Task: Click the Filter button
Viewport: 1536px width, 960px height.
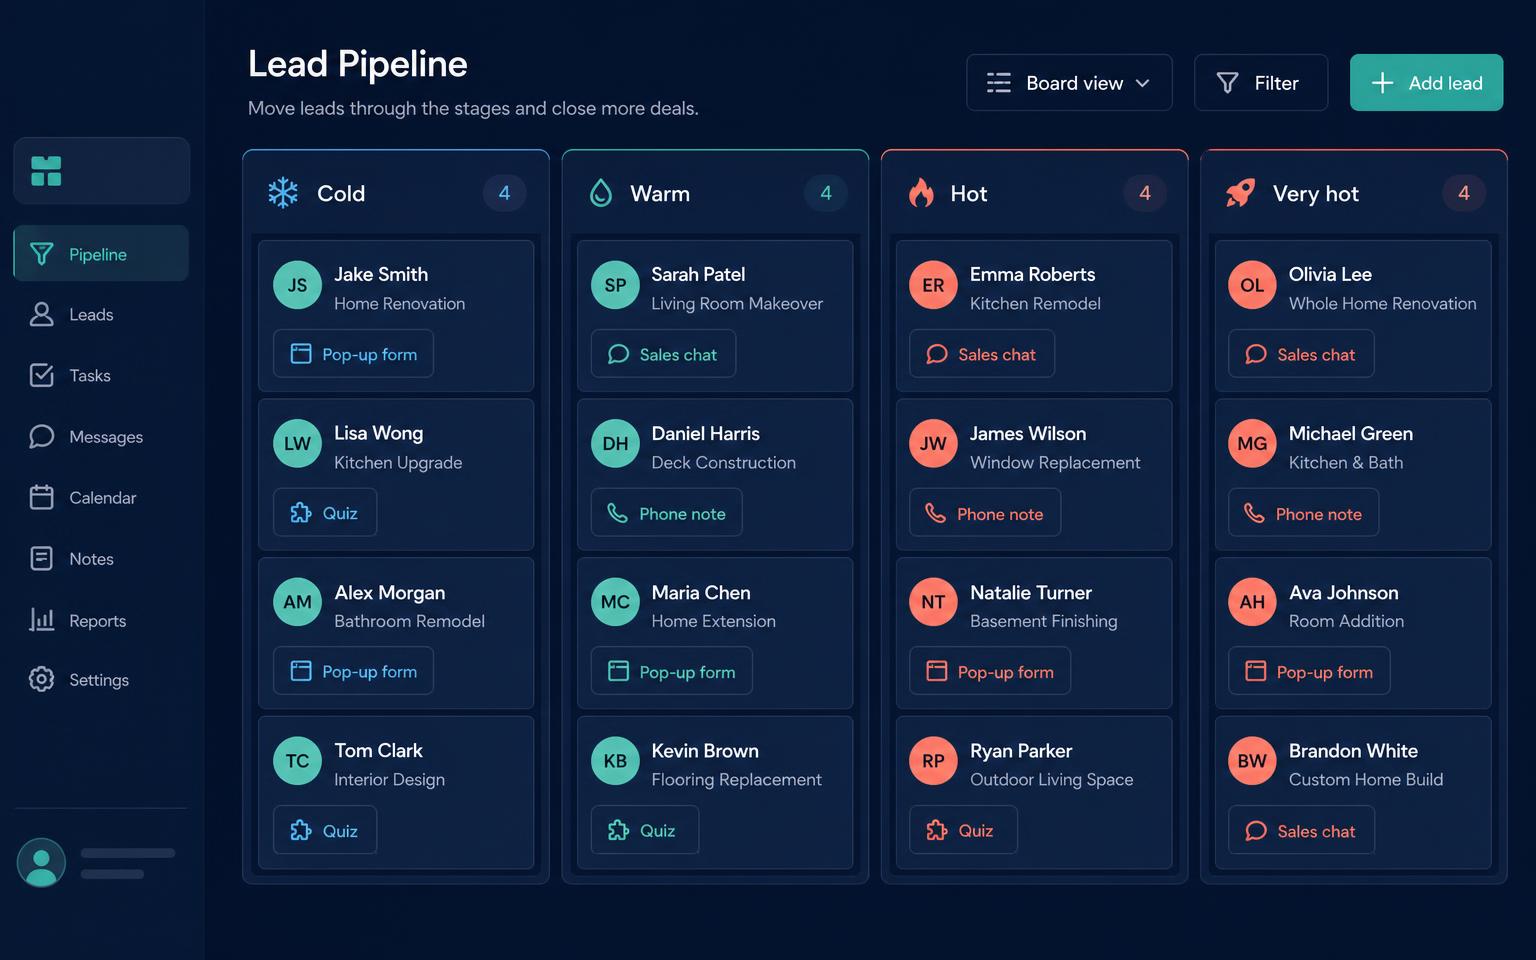Action: click(1261, 83)
